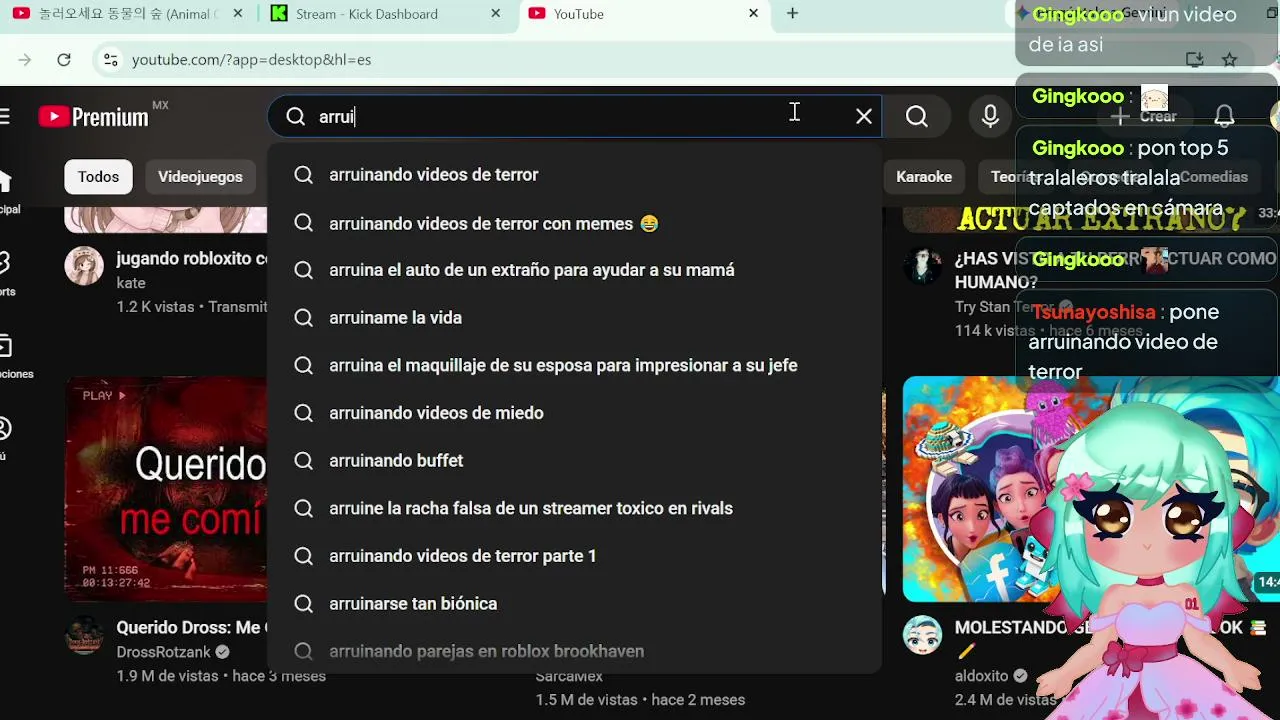Select the 'Todos' filter chip
This screenshot has height=720, width=1280.
tap(98, 177)
